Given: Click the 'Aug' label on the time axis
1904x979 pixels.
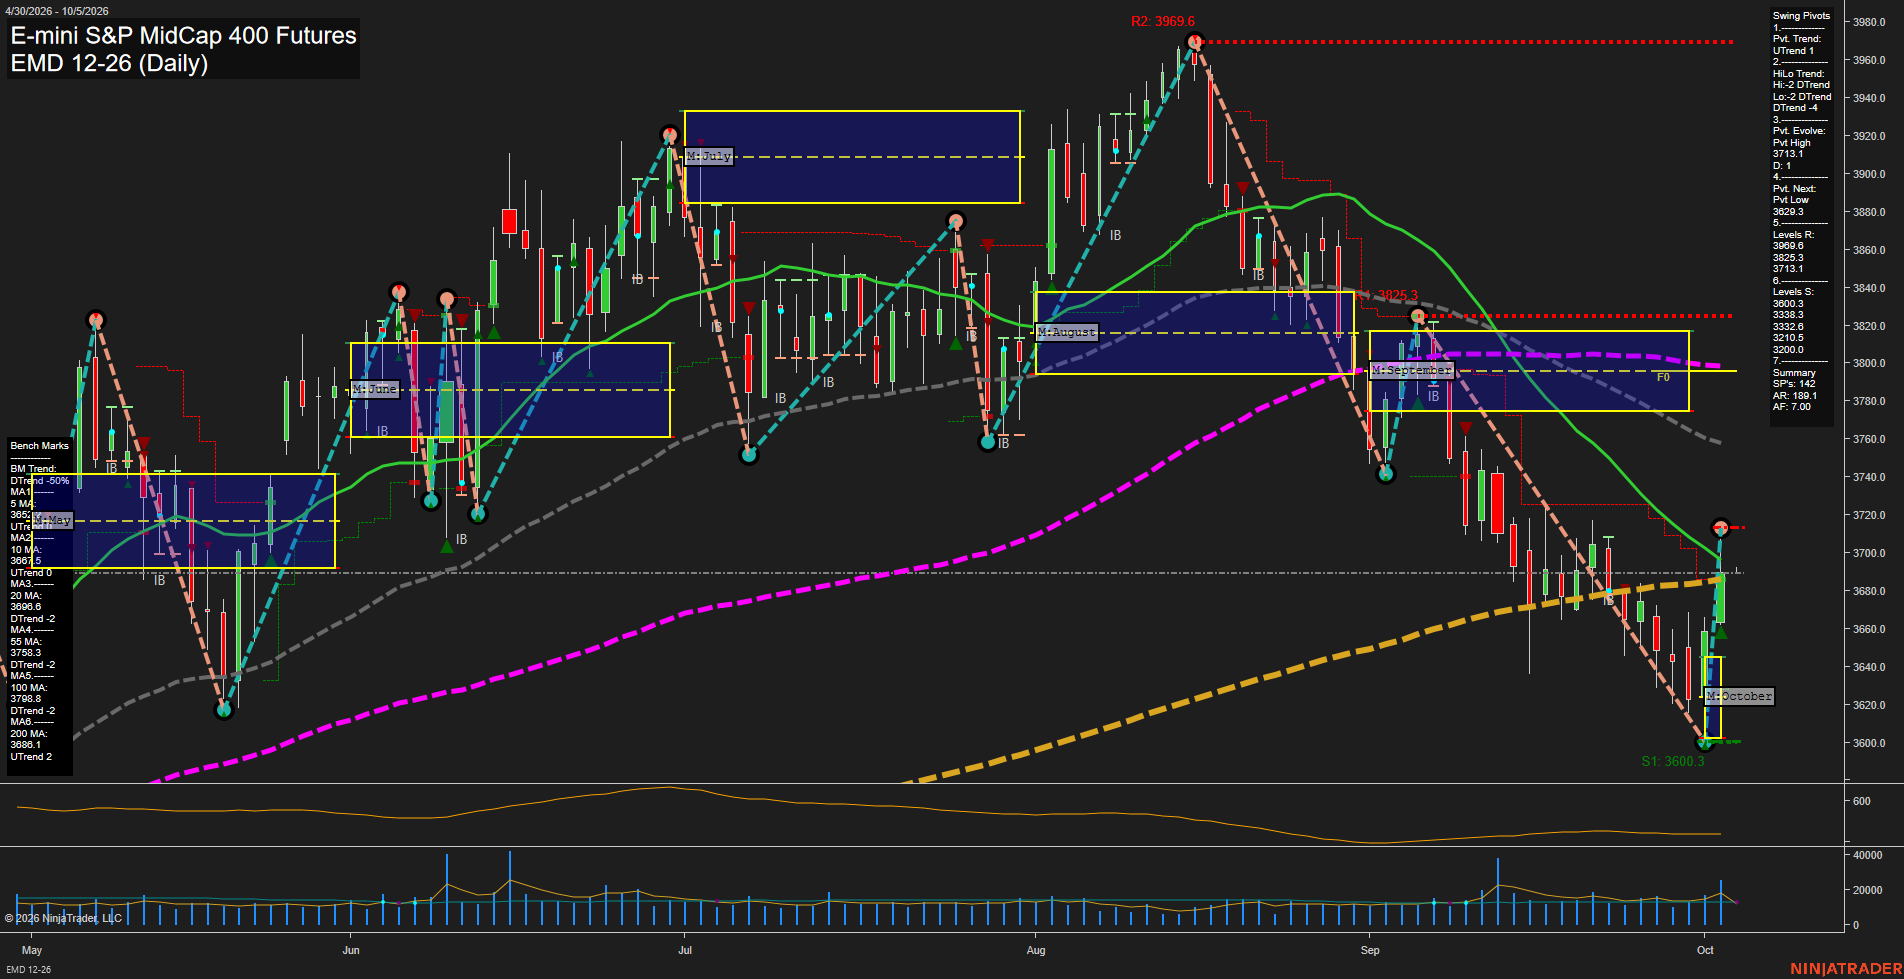Looking at the screenshot, I should [1036, 950].
